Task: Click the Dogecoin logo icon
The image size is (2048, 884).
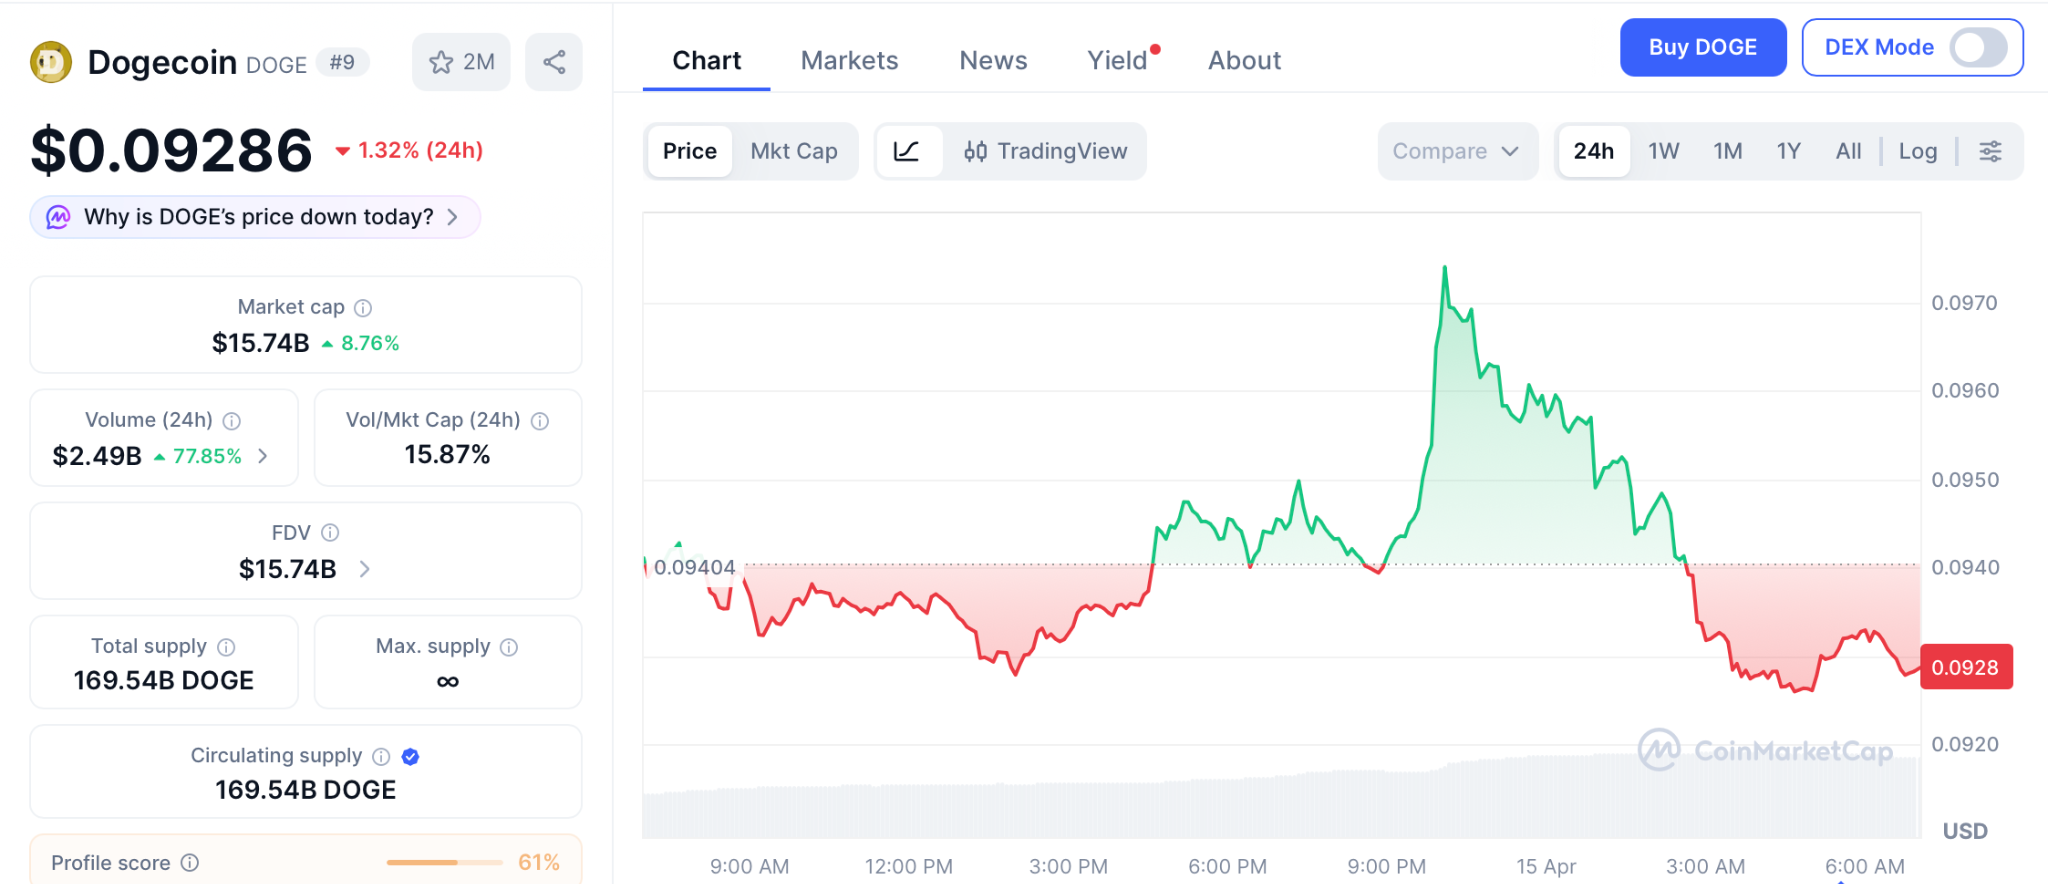Action: (x=51, y=62)
